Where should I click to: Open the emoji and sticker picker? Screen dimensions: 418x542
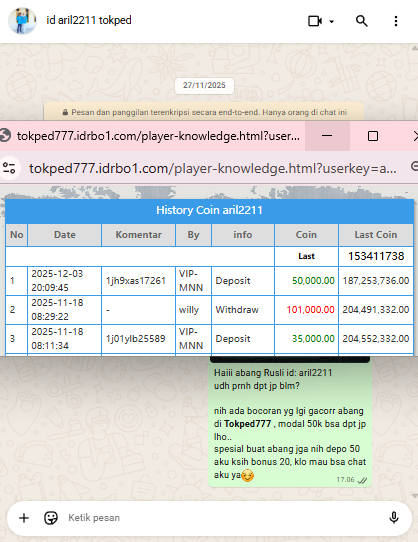point(51,518)
